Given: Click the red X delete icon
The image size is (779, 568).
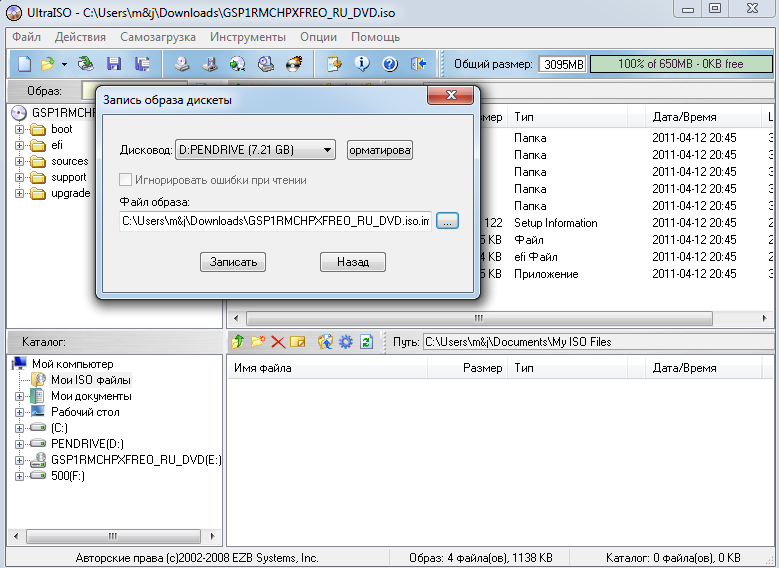Looking at the screenshot, I should 278,342.
